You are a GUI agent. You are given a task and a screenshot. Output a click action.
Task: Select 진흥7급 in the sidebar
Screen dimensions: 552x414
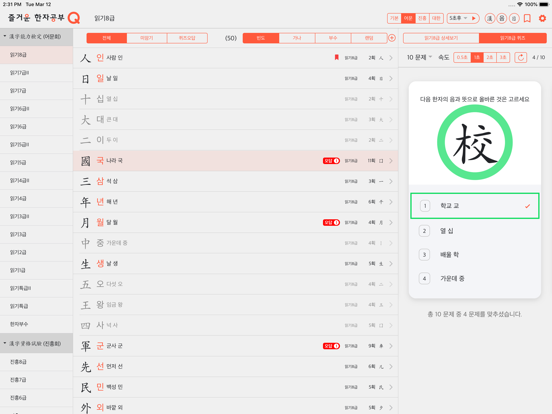(36, 380)
